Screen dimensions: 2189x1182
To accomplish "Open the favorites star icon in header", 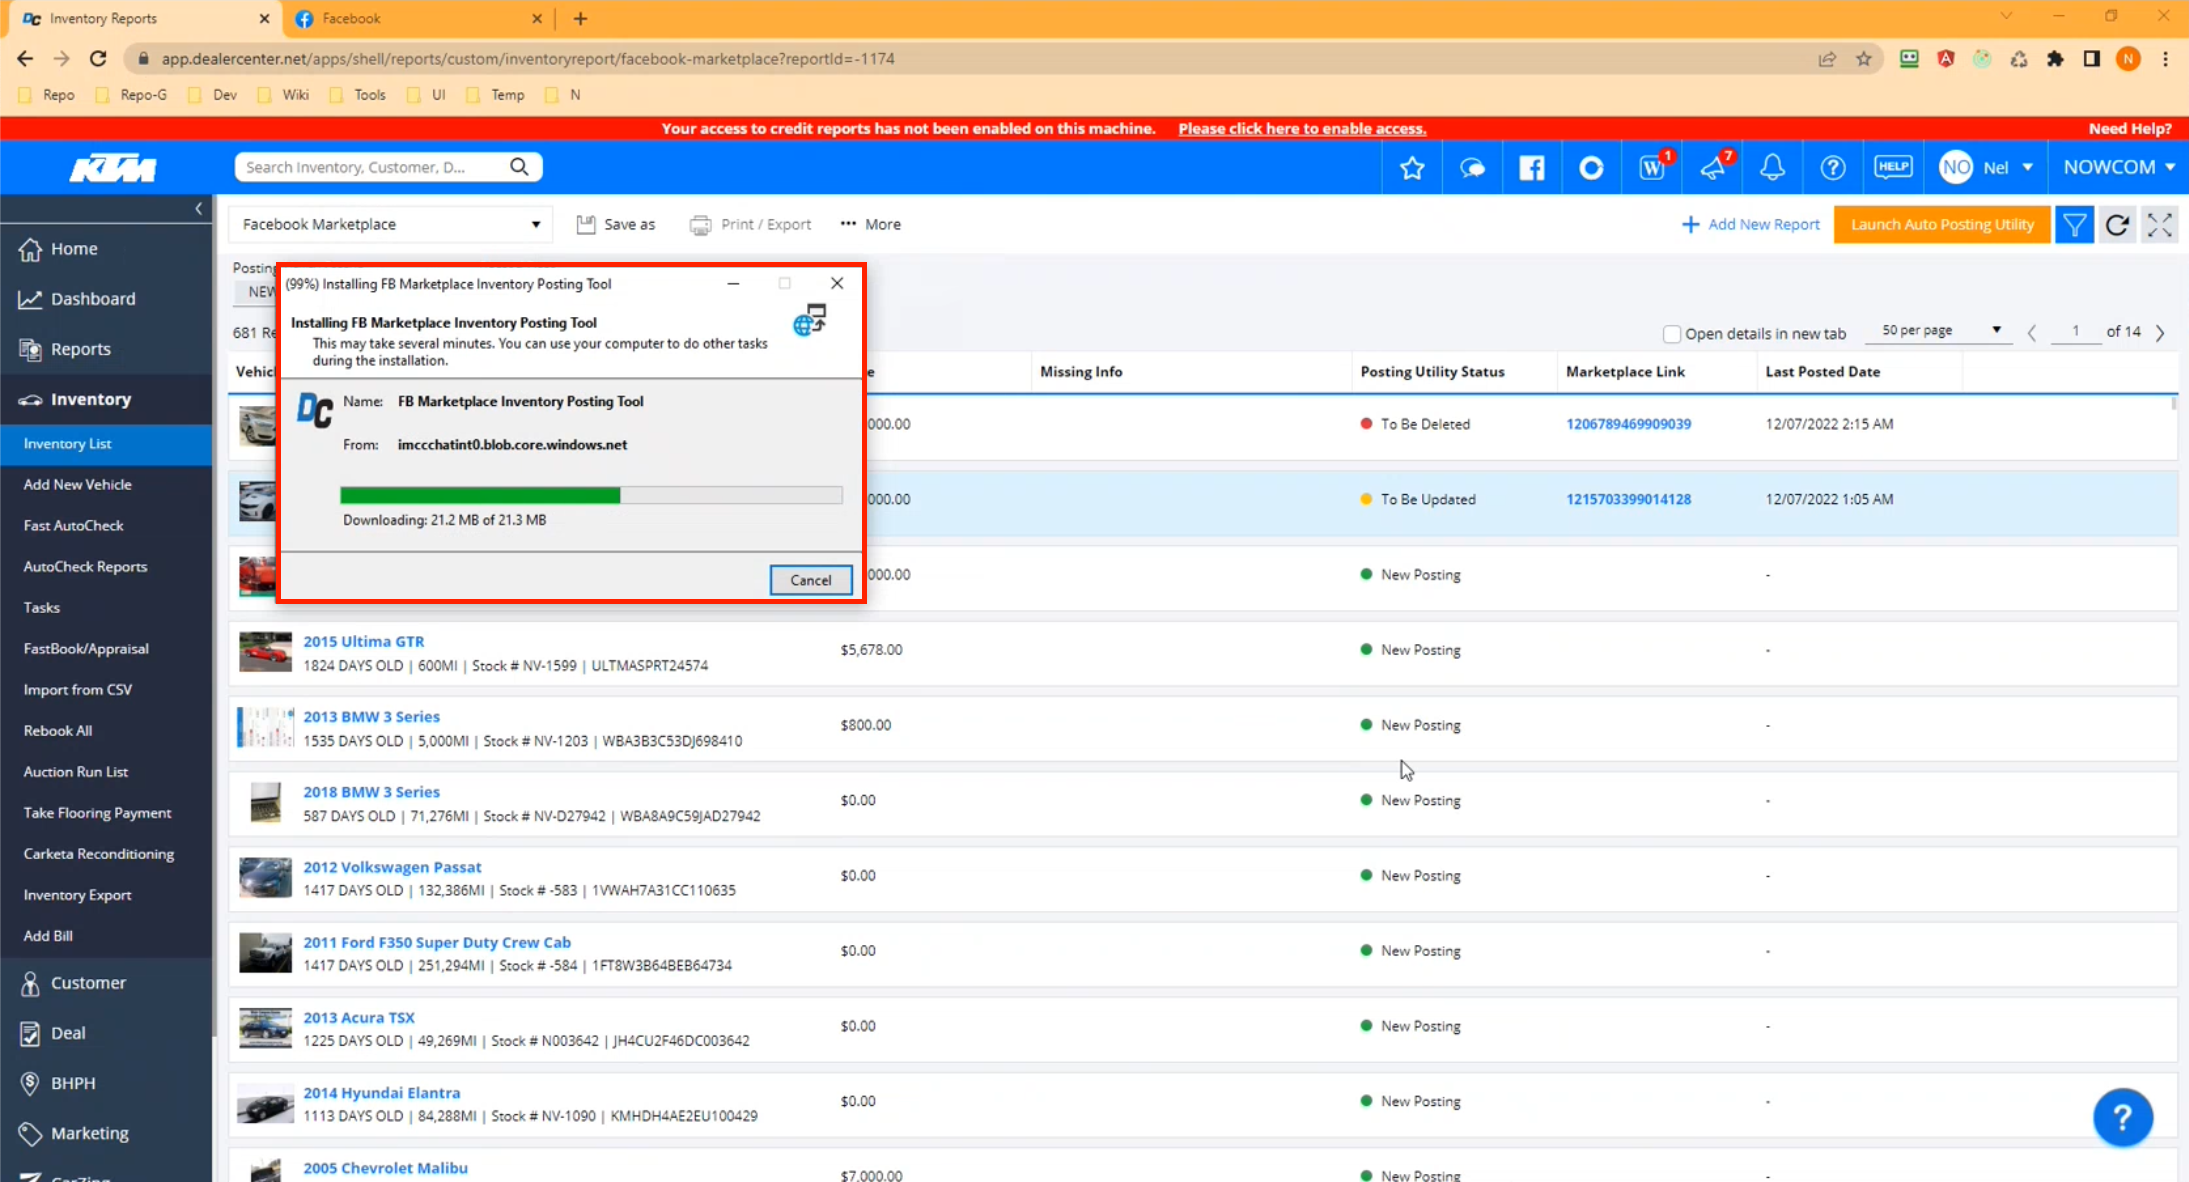I will (1412, 168).
